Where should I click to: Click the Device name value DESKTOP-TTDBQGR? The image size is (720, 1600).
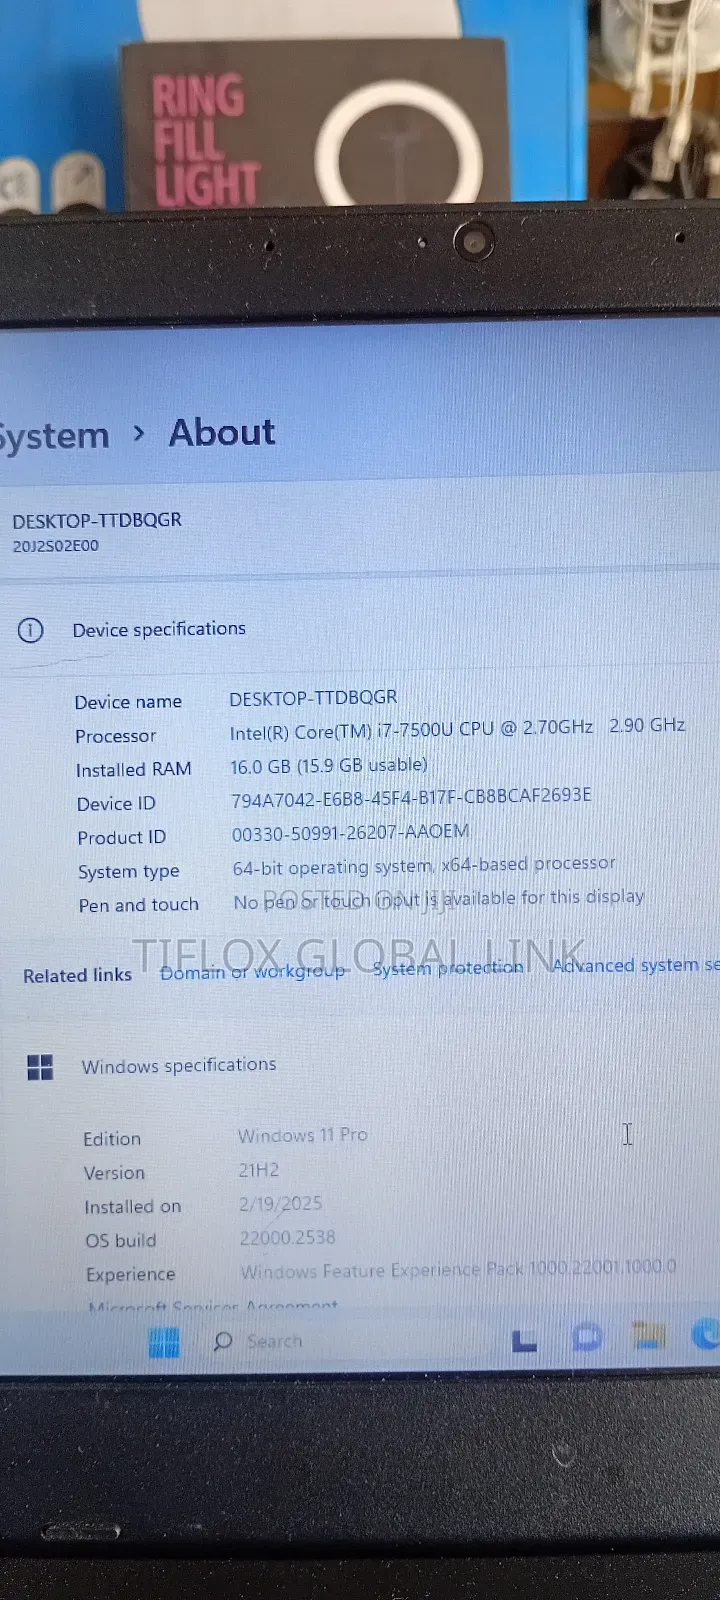(313, 697)
